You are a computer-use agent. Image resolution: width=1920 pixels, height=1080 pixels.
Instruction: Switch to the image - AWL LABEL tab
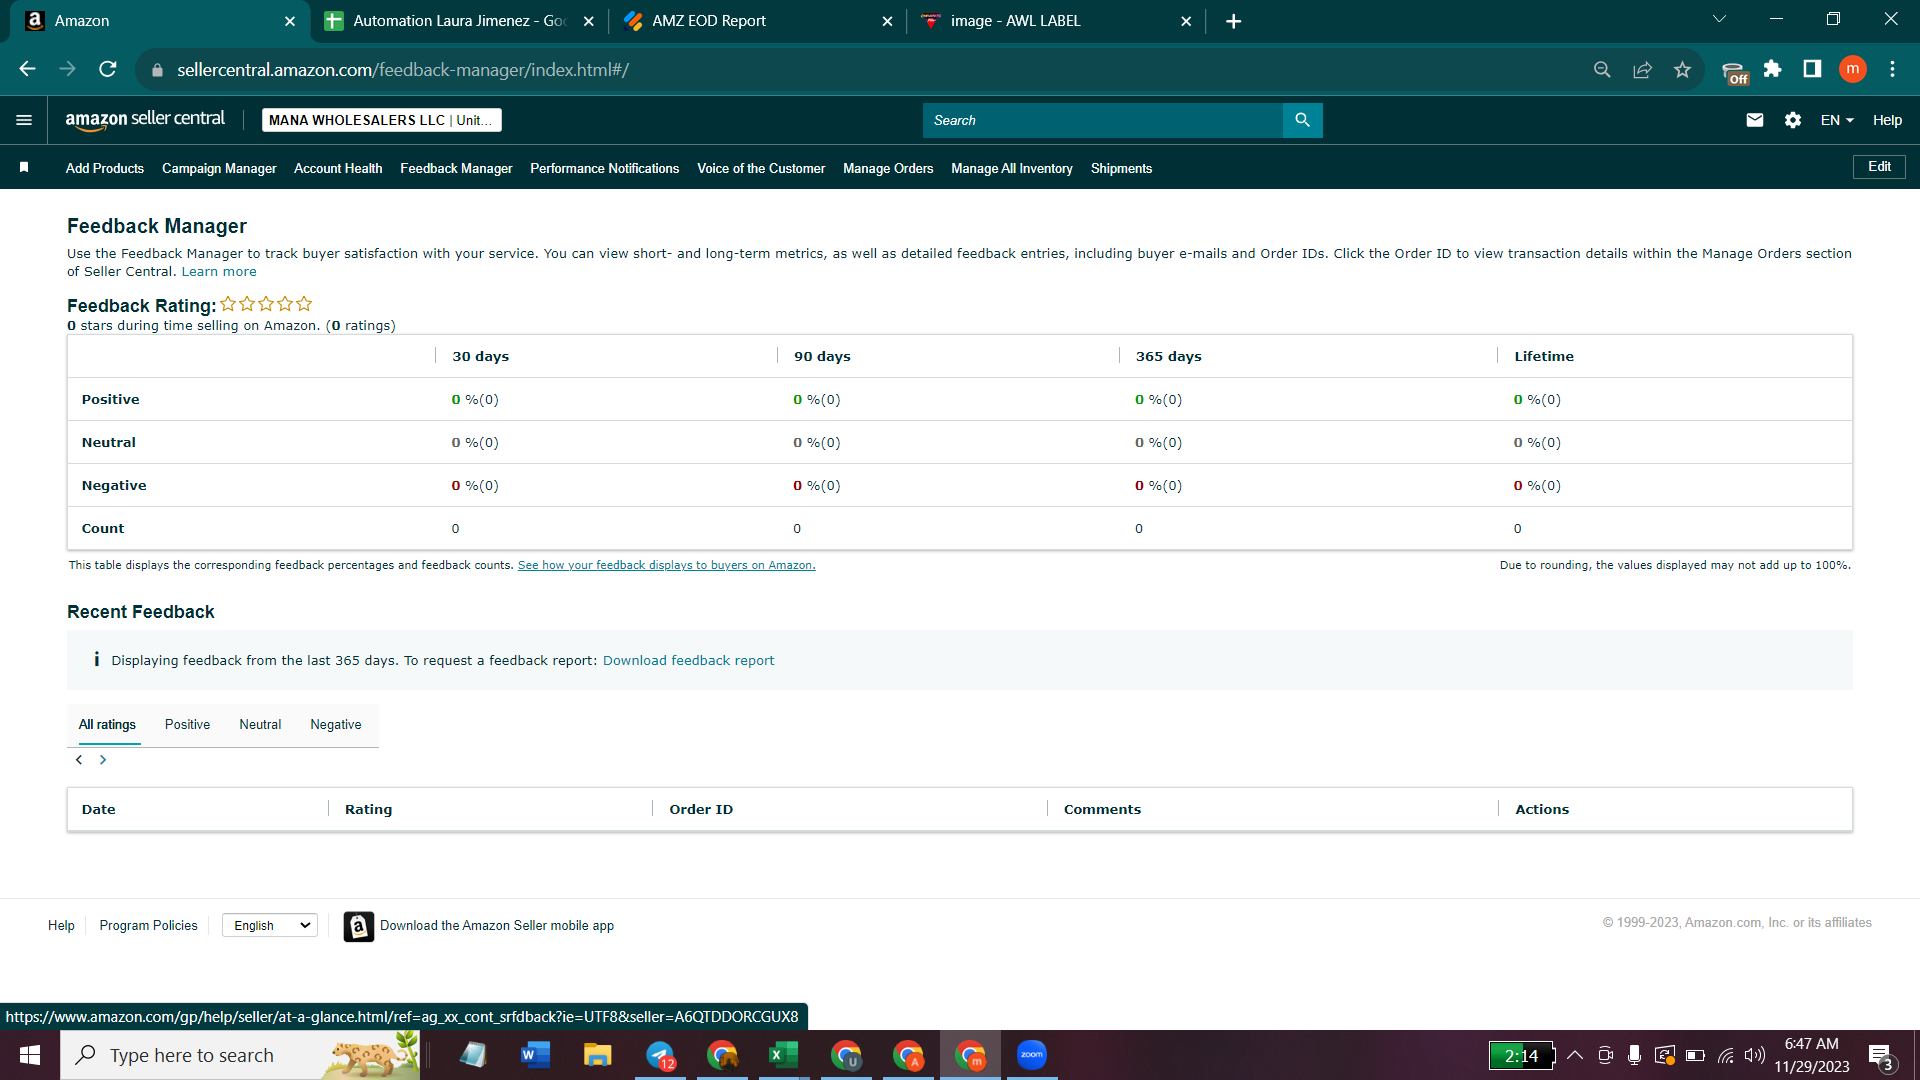(1056, 21)
